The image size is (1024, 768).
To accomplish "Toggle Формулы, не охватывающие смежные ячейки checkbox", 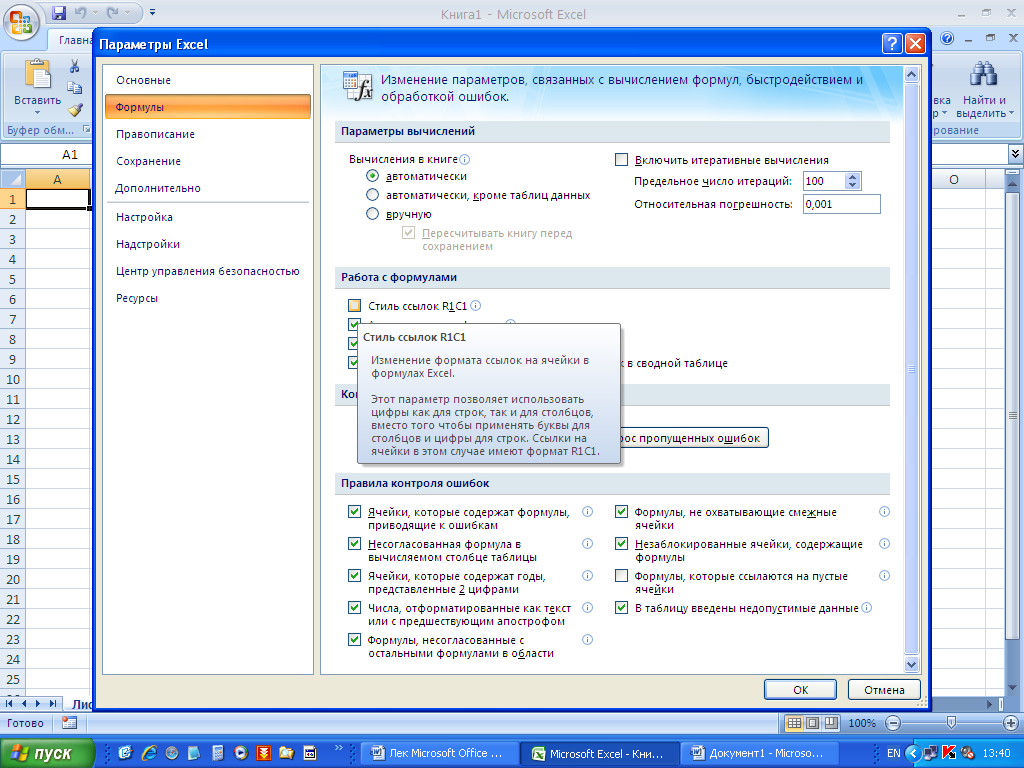I will click(622, 512).
